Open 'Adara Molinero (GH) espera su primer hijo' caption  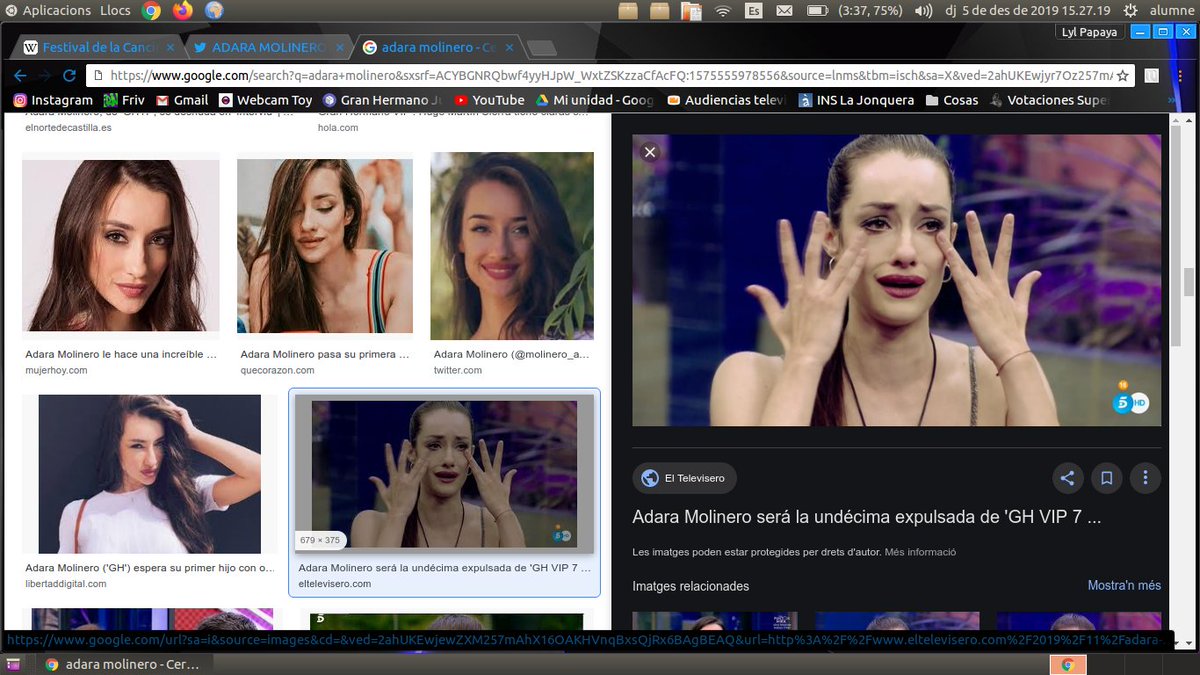click(x=150, y=568)
